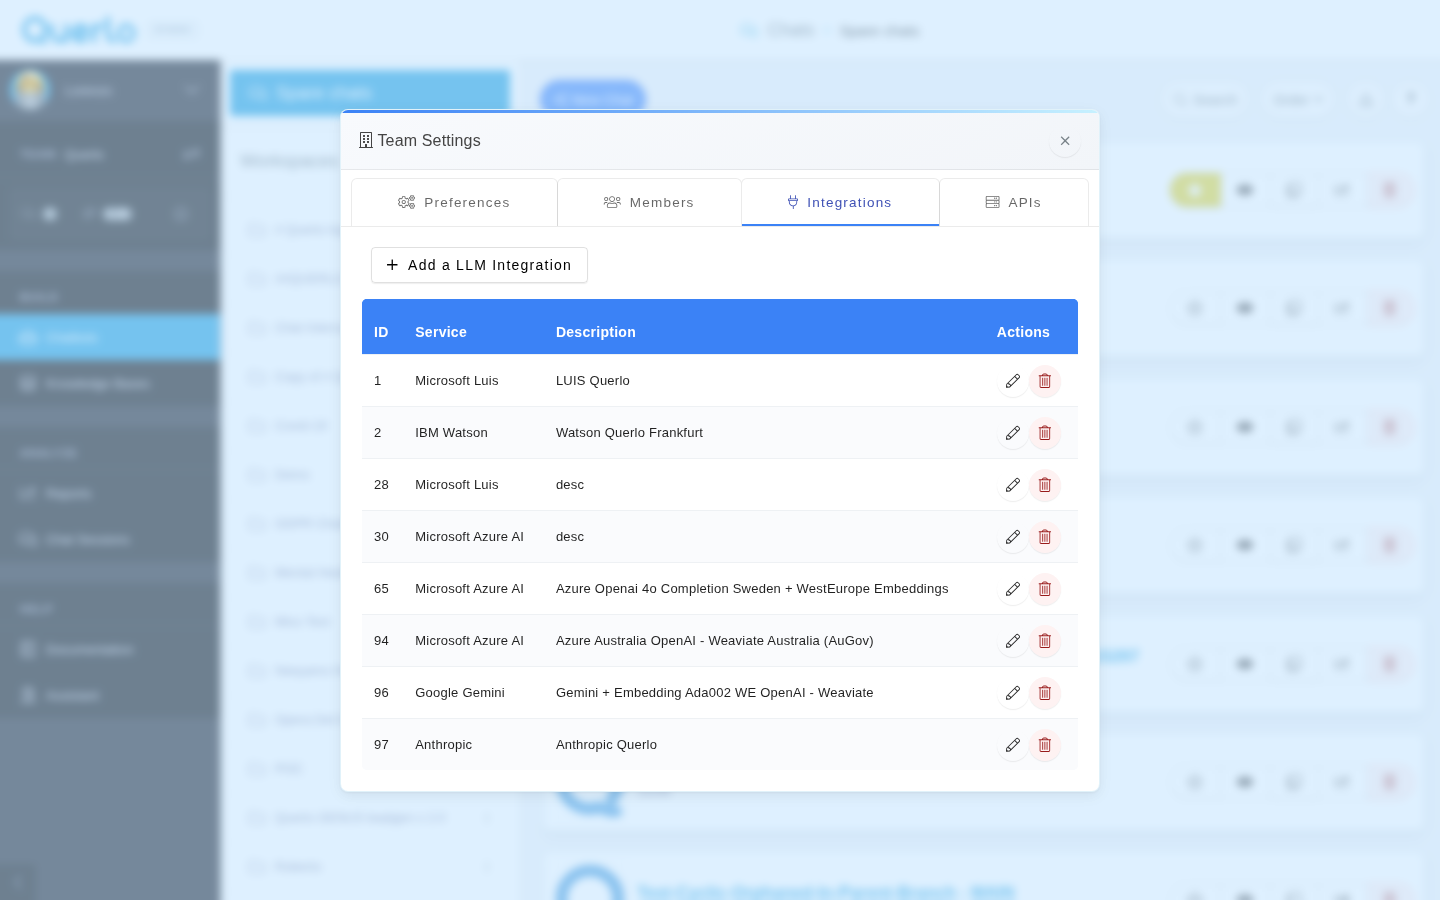The width and height of the screenshot is (1440, 900).
Task: Click Add a LLM Integration button
Action: pyautogui.click(x=479, y=265)
